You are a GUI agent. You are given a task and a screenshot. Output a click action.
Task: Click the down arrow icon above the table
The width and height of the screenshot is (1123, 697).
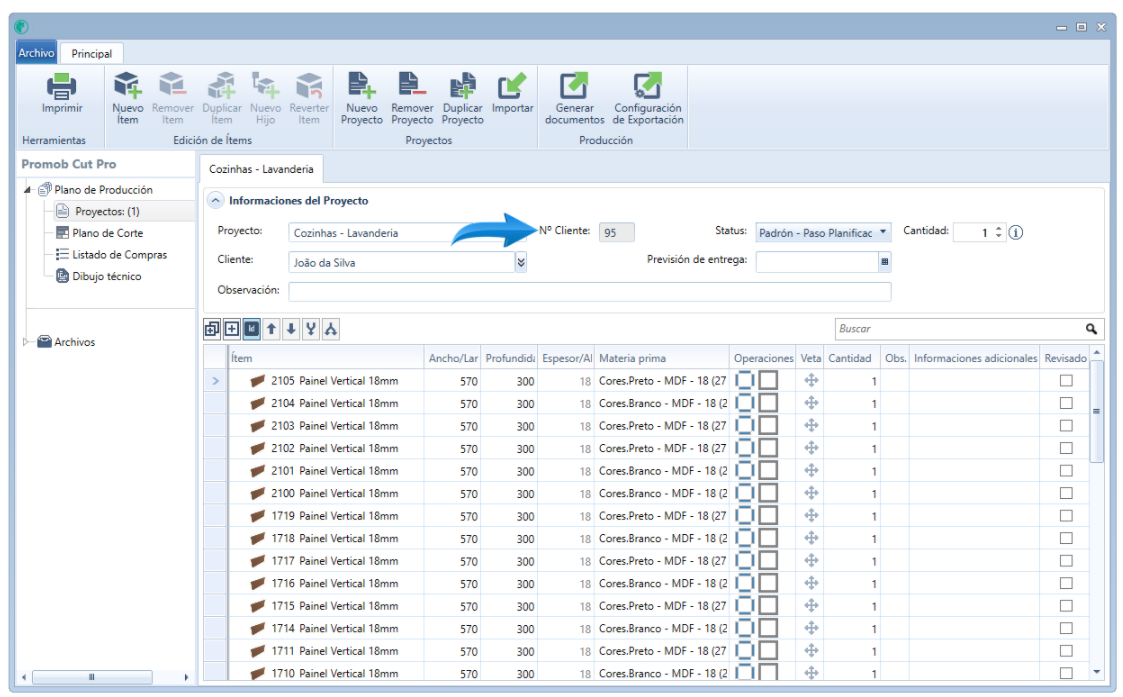(291, 329)
